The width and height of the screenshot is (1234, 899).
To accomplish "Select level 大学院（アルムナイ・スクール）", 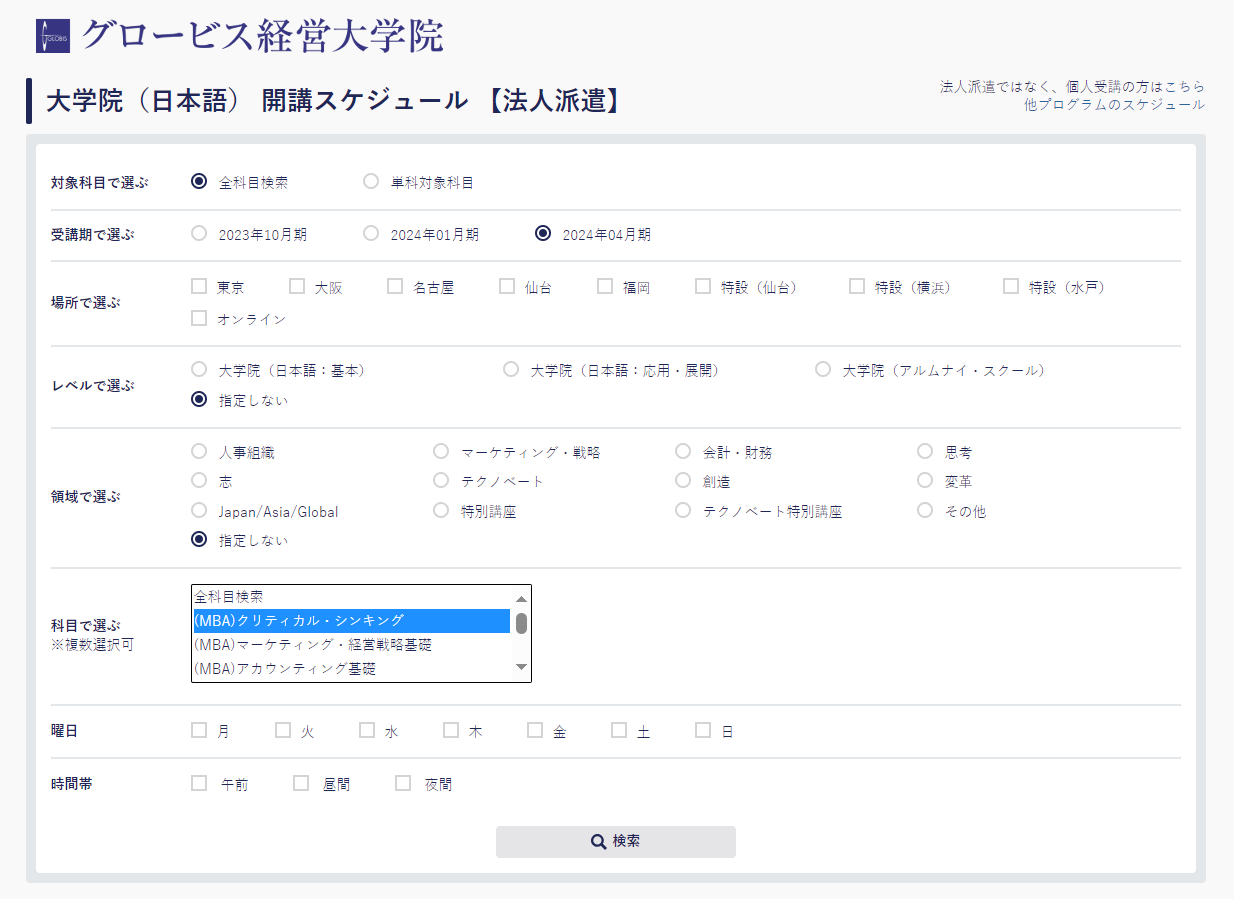I will coord(823,369).
